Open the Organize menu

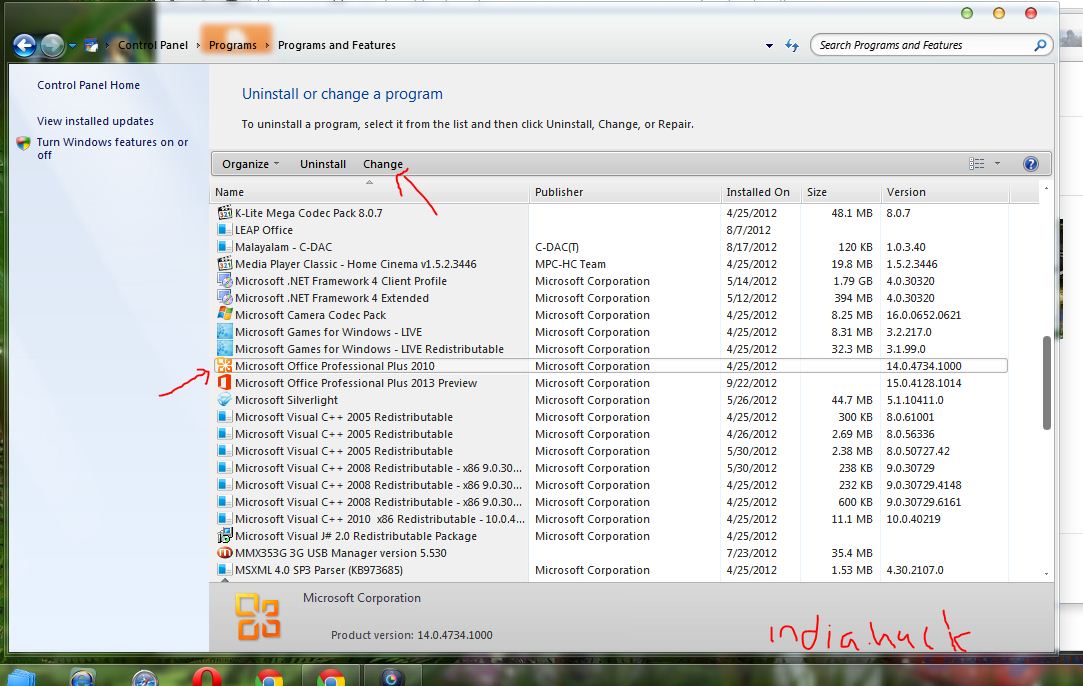point(250,164)
